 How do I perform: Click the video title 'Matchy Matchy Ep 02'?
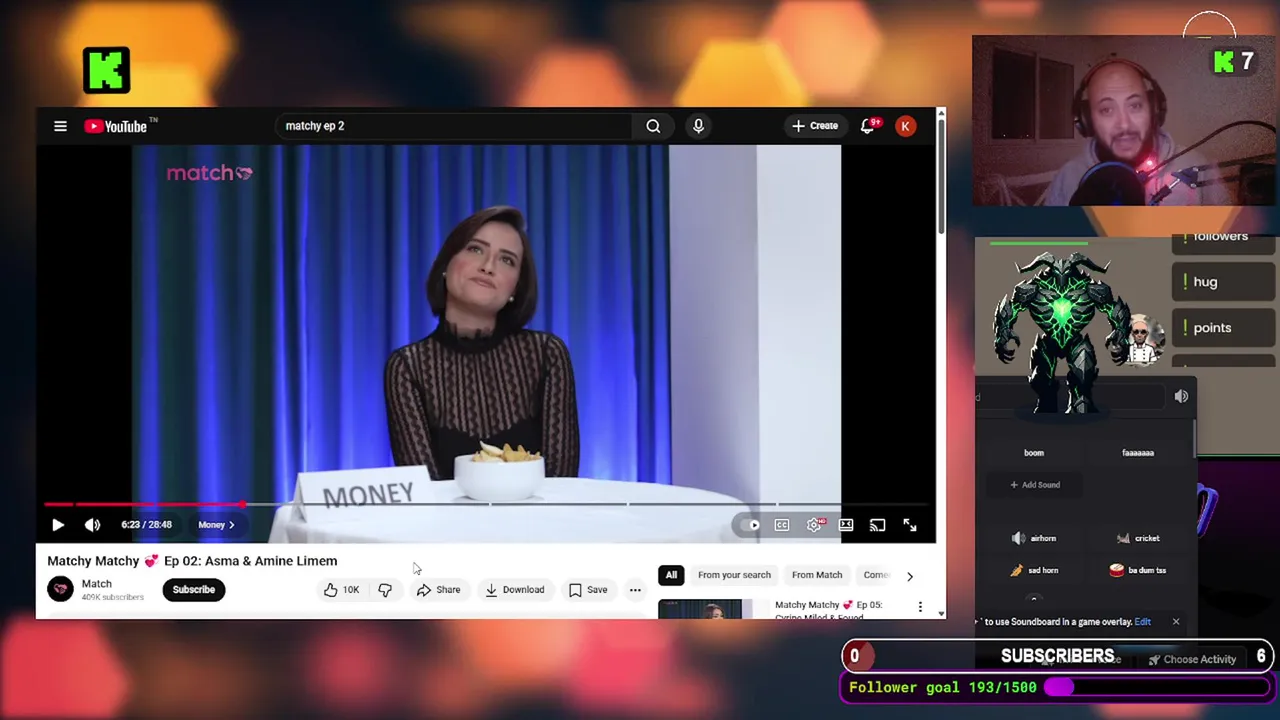[192, 561]
